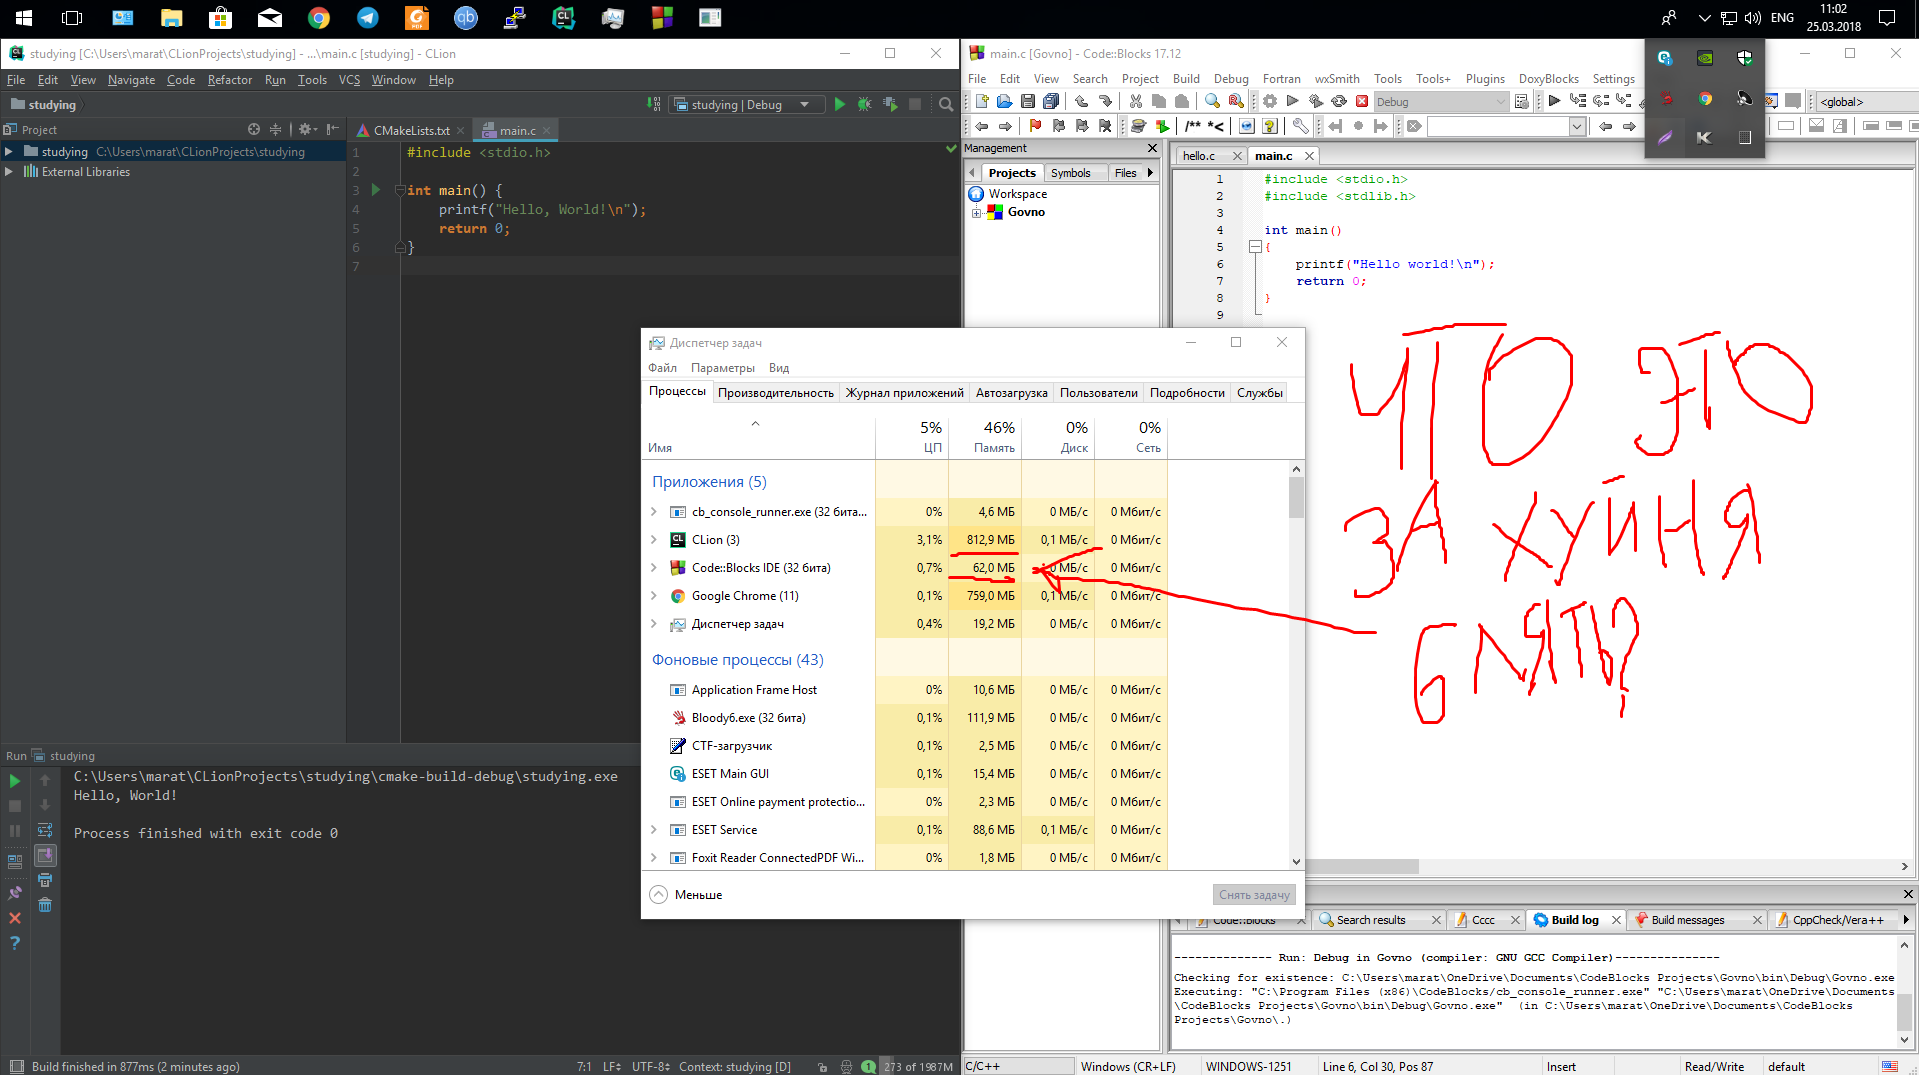The image size is (1919, 1075).
Task: Expand CLion (3) process group in Task Manager
Action: (x=654, y=539)
